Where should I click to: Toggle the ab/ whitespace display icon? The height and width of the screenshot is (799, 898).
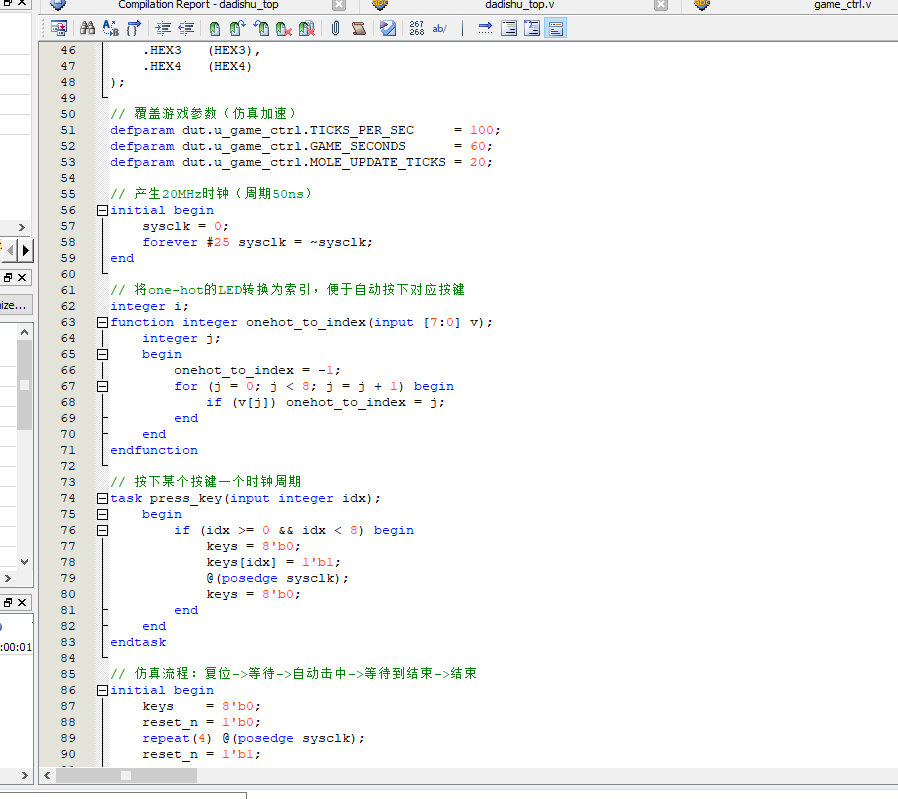[439, 28]
